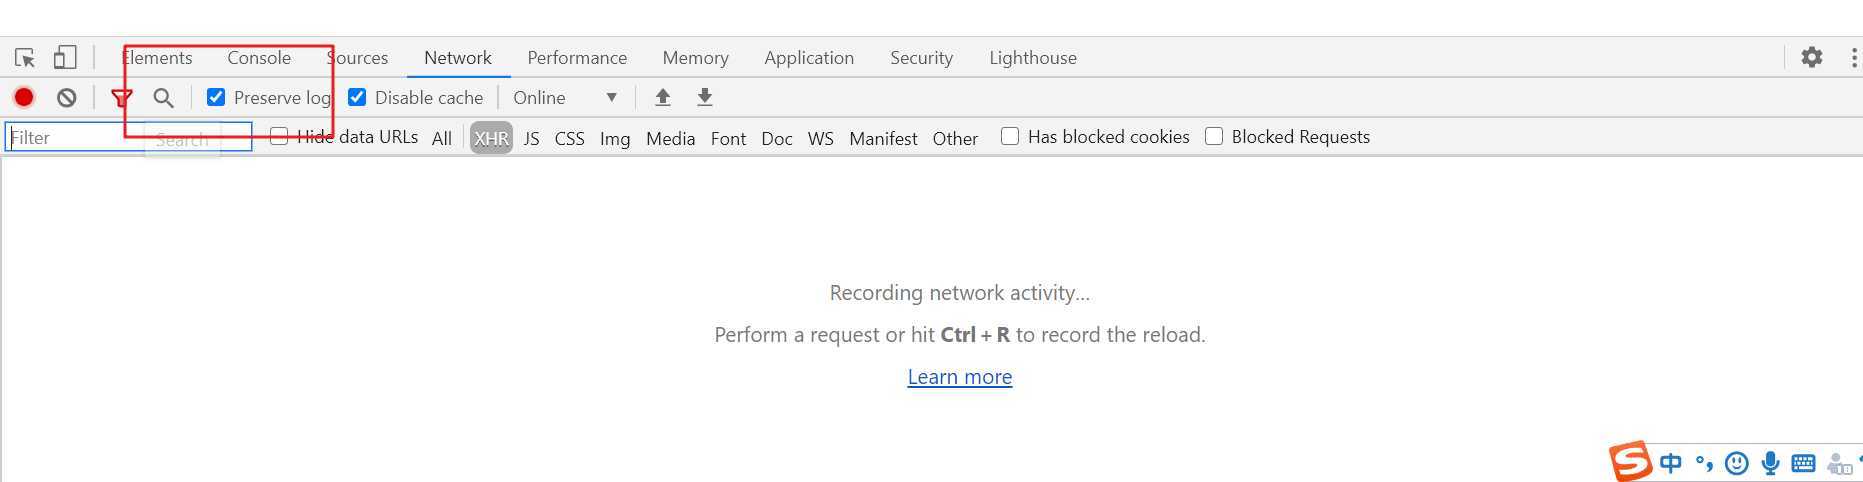Stop recording with the red record button
This screenshot has height=482, width=1863.
point(24,97)
